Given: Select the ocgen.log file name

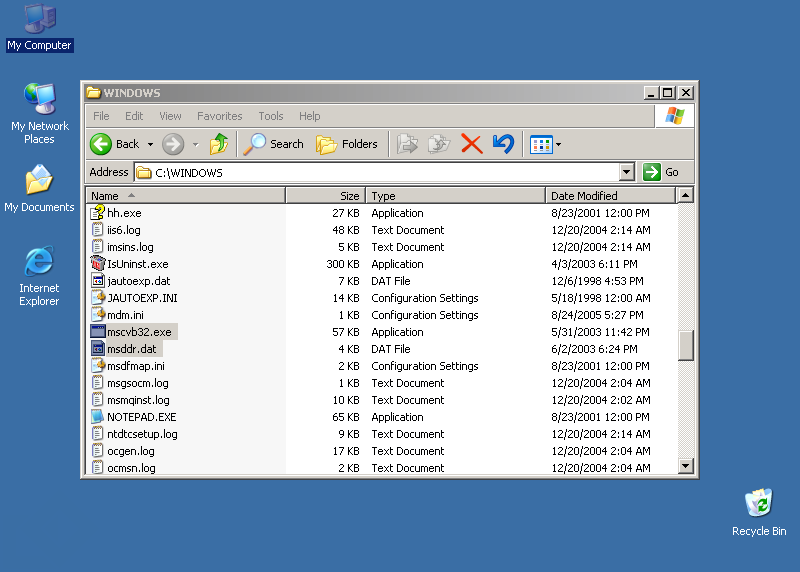Looking at the screenshot, I should click(x=131, y=451).
